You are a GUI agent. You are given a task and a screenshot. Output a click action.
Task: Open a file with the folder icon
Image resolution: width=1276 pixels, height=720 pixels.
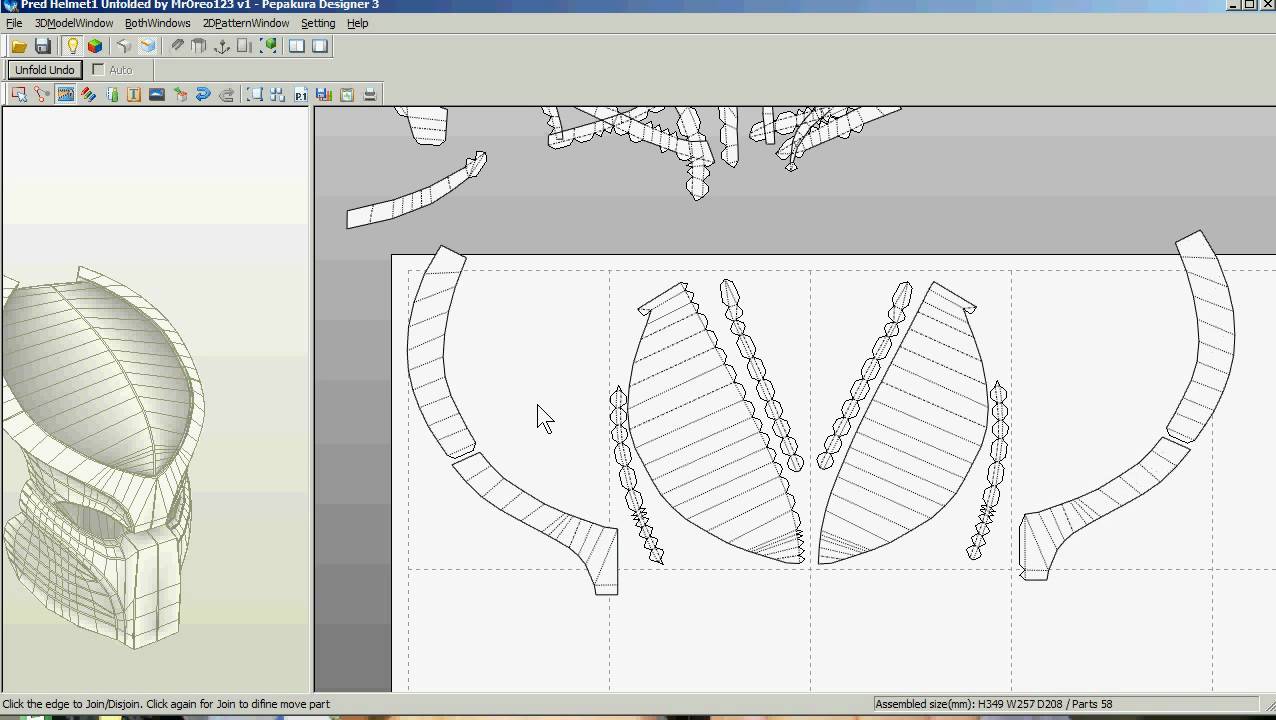19,46
